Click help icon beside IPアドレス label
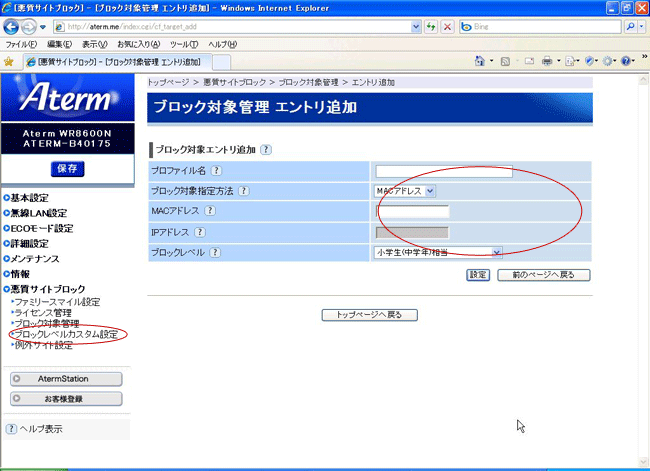The width and height of the screenshot is (650, 471). pyautogui.click(x=200, y=232)
